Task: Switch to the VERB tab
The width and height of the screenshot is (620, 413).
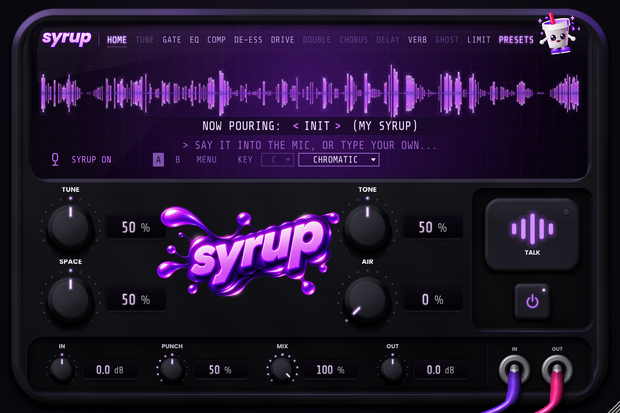Action: click(x=418, y=40)
